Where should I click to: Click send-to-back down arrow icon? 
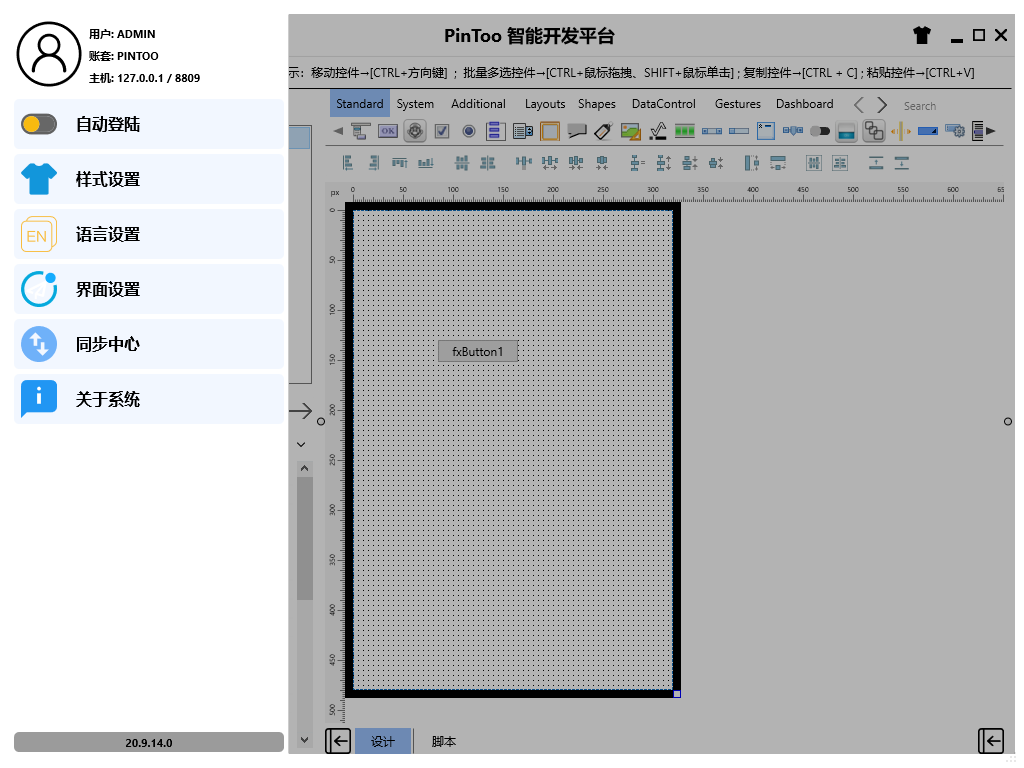[x=902, y=163]
